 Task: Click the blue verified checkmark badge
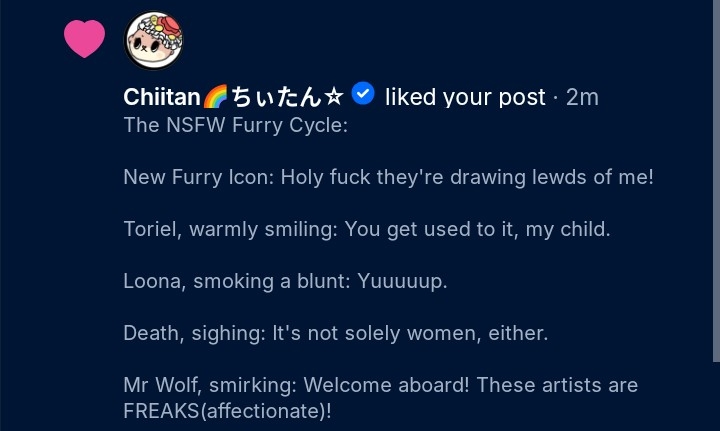(363, 94)
